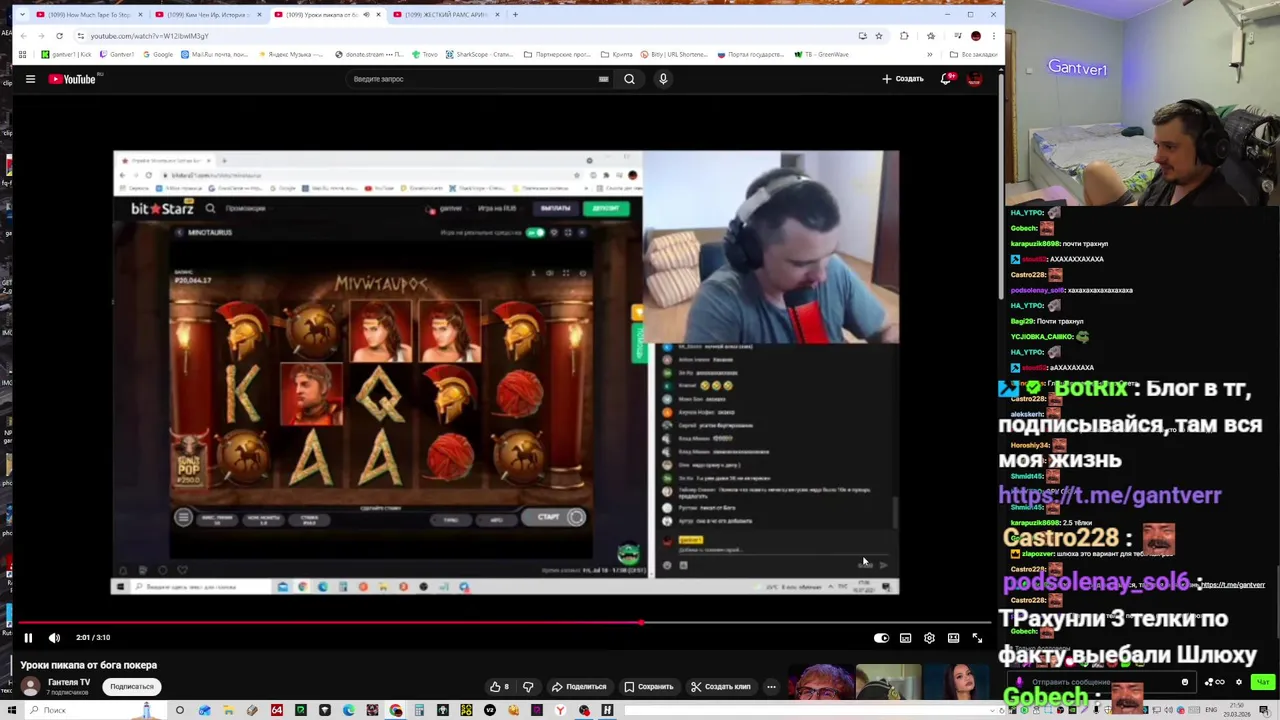Switch the ENG keyboard language

click(x=1212, y=710)
